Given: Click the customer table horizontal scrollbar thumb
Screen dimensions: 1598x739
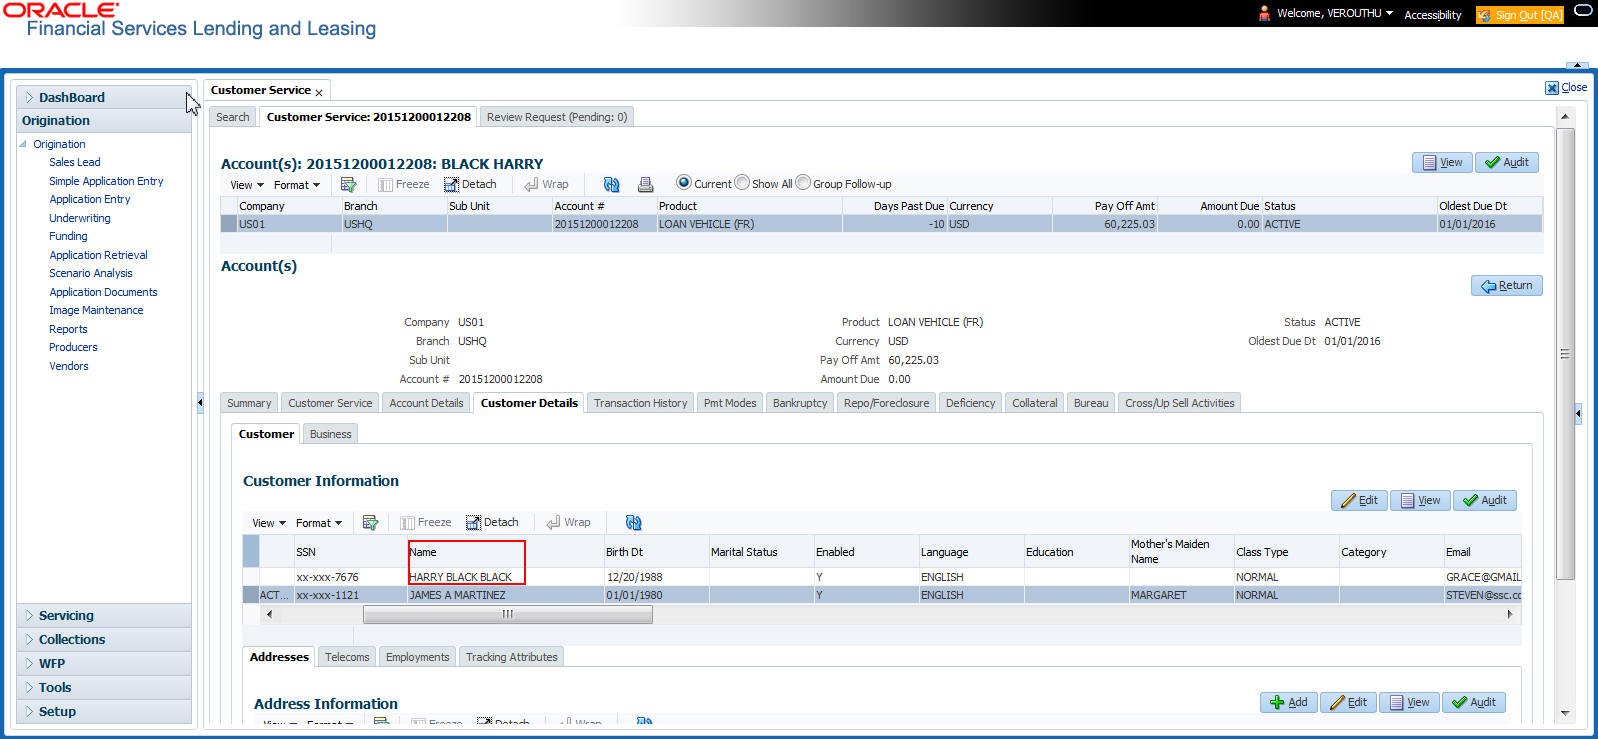Looking at the screenshot, I should tap(508, 614).
